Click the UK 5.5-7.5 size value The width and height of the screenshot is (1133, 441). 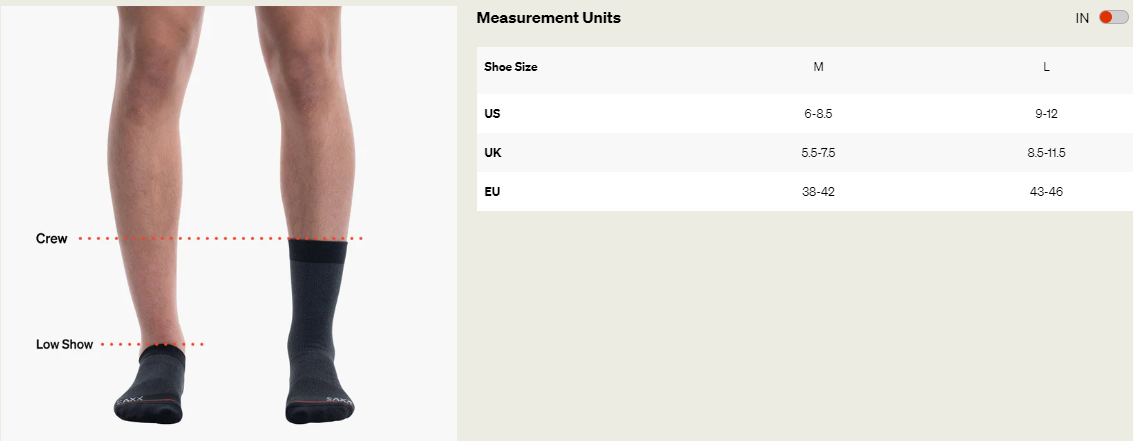coord(818,153)
